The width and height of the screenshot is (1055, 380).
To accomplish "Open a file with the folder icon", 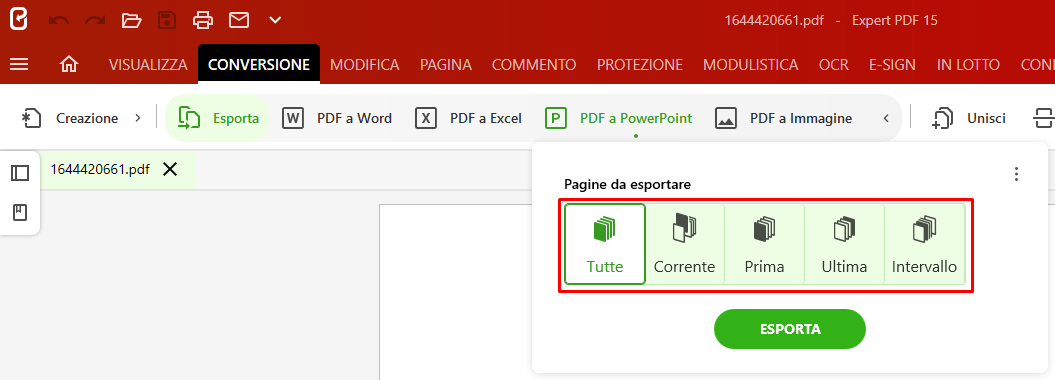I will pos(131,20).
